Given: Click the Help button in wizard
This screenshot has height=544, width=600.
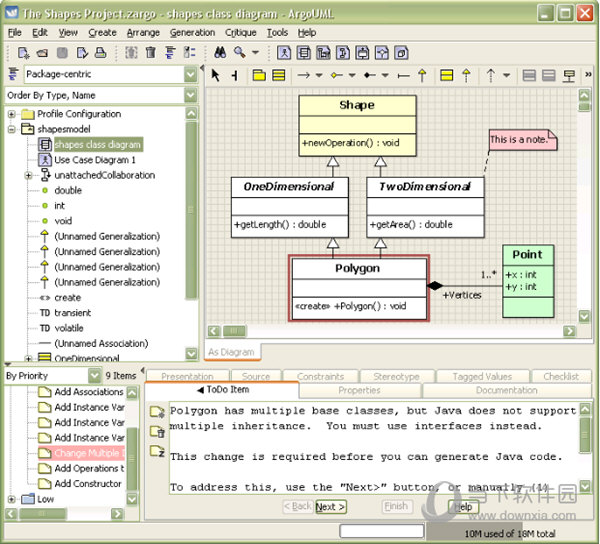Looking at the screenshot, I should [x=463, y=507].
